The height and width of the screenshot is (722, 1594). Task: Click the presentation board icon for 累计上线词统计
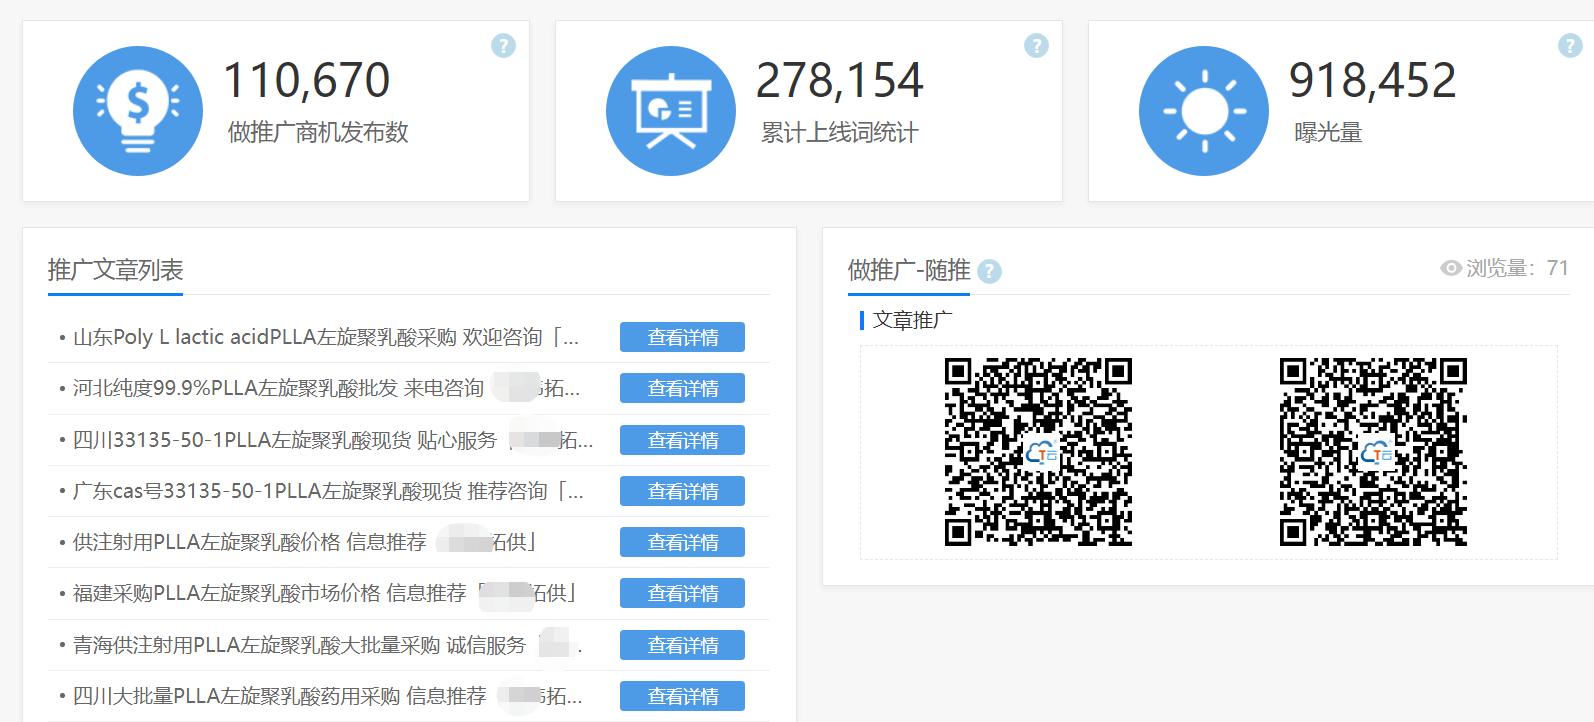pyautogui.click(x=671, y=111)
